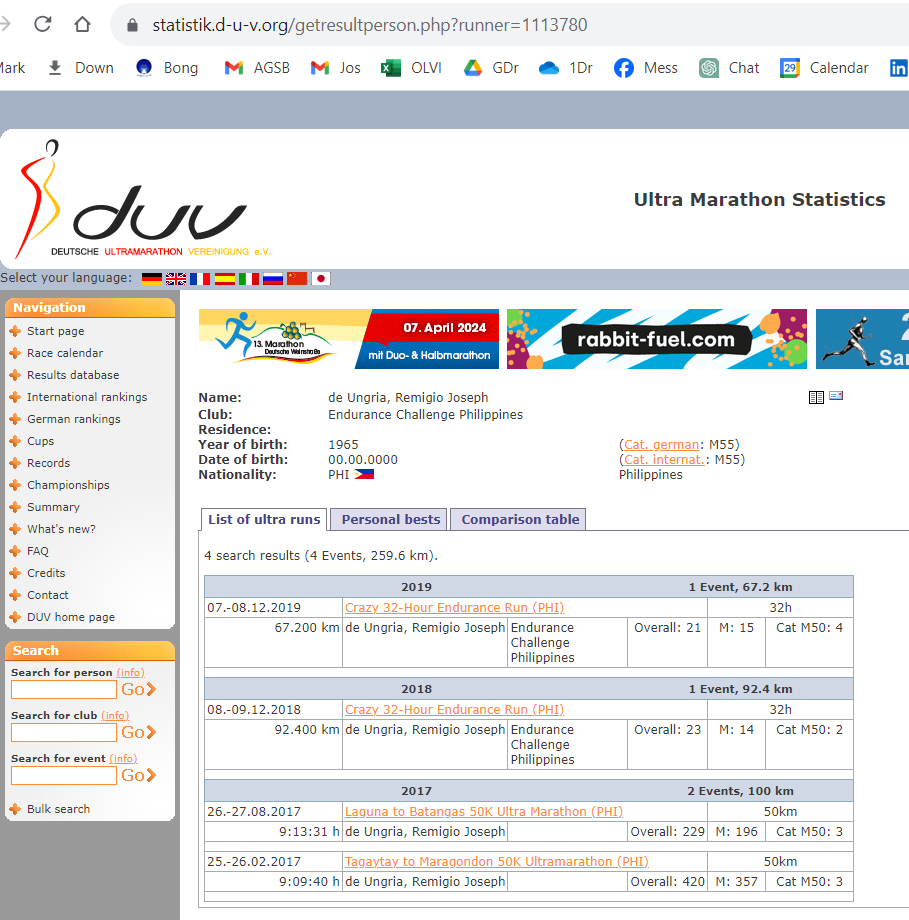909x920 pixels.
Task: Switch language using the German flag
Action: [x=152, y=279]
